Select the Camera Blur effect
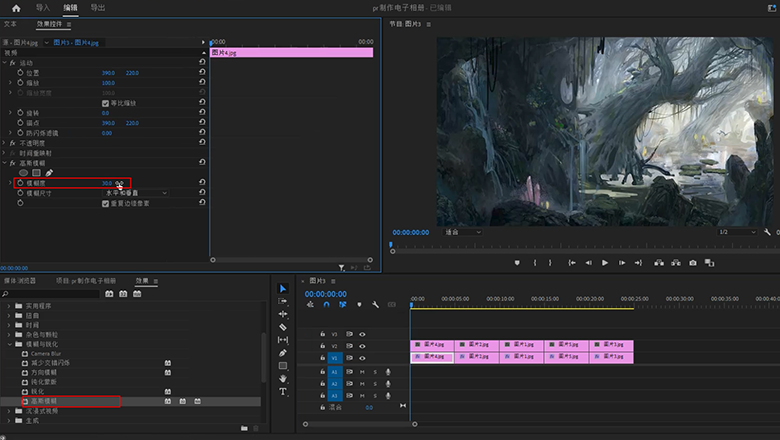The width and height of the screenshot is (780, 440). (x=46, y=353)
